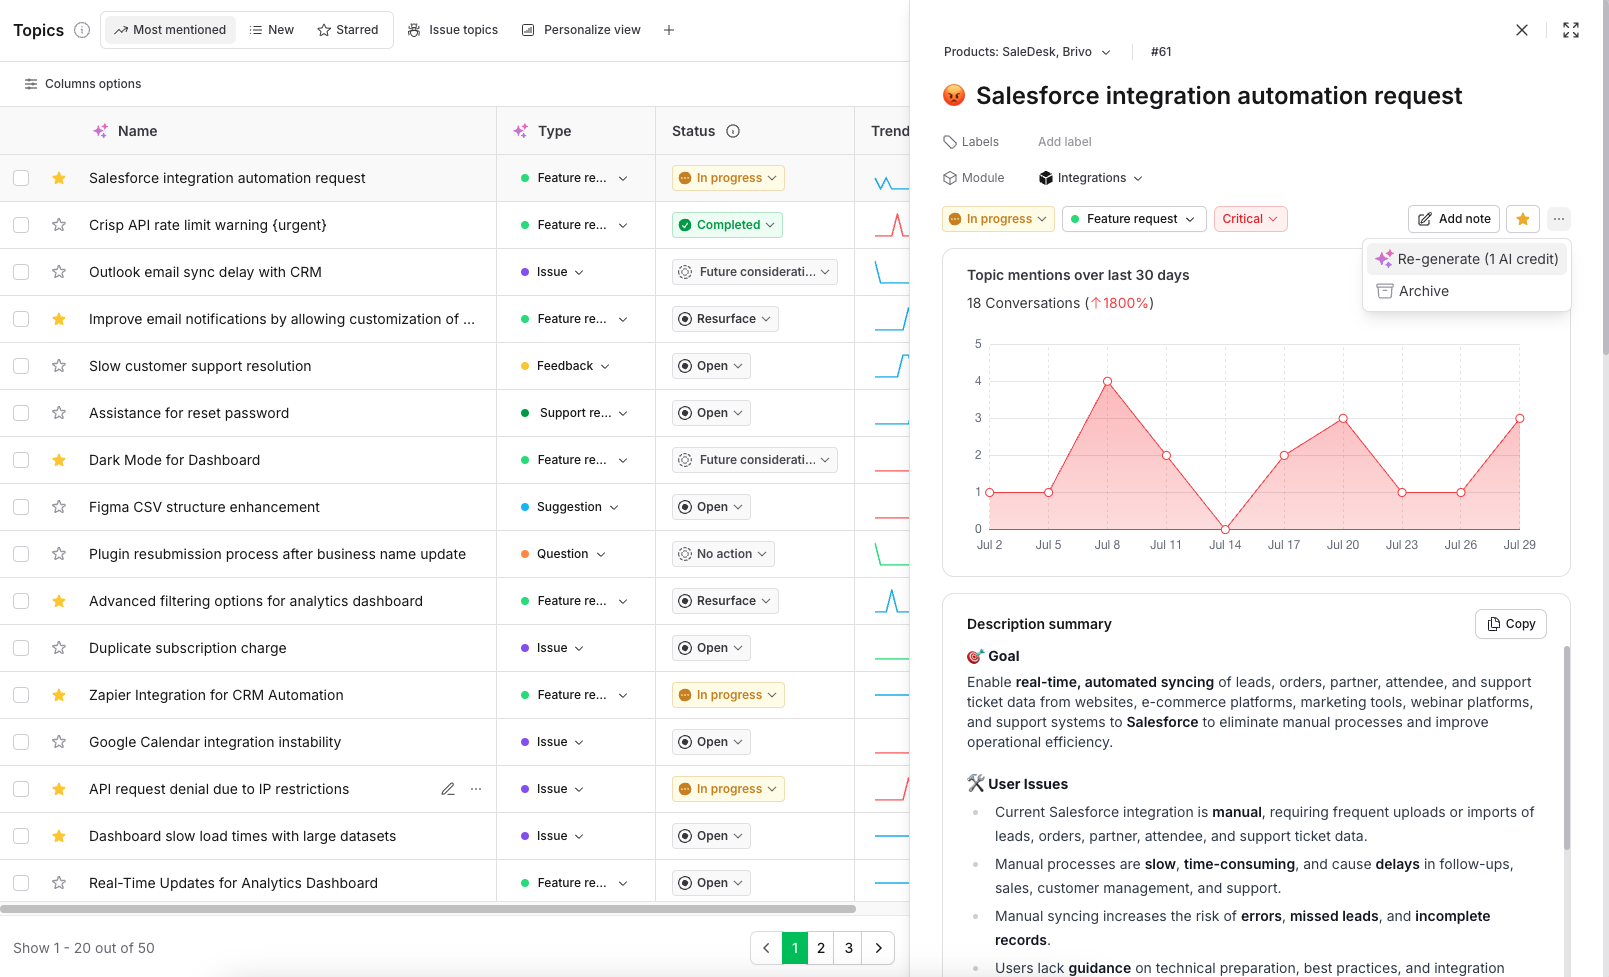Open the three-dots more options button
This screenshot has height=977, width=1609.
tap(1559, 219)
